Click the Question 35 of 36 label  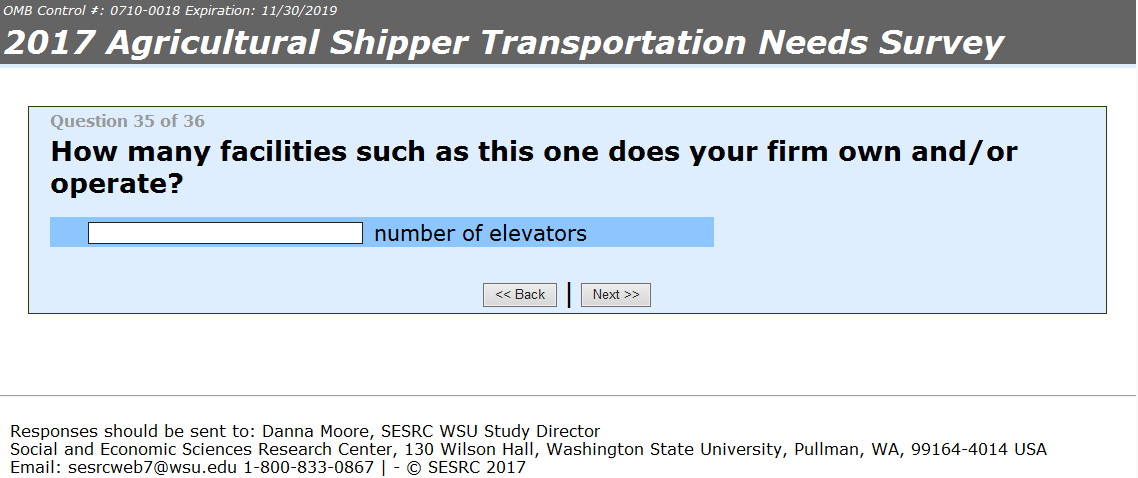pyautogui.click(x=127, y=122)
